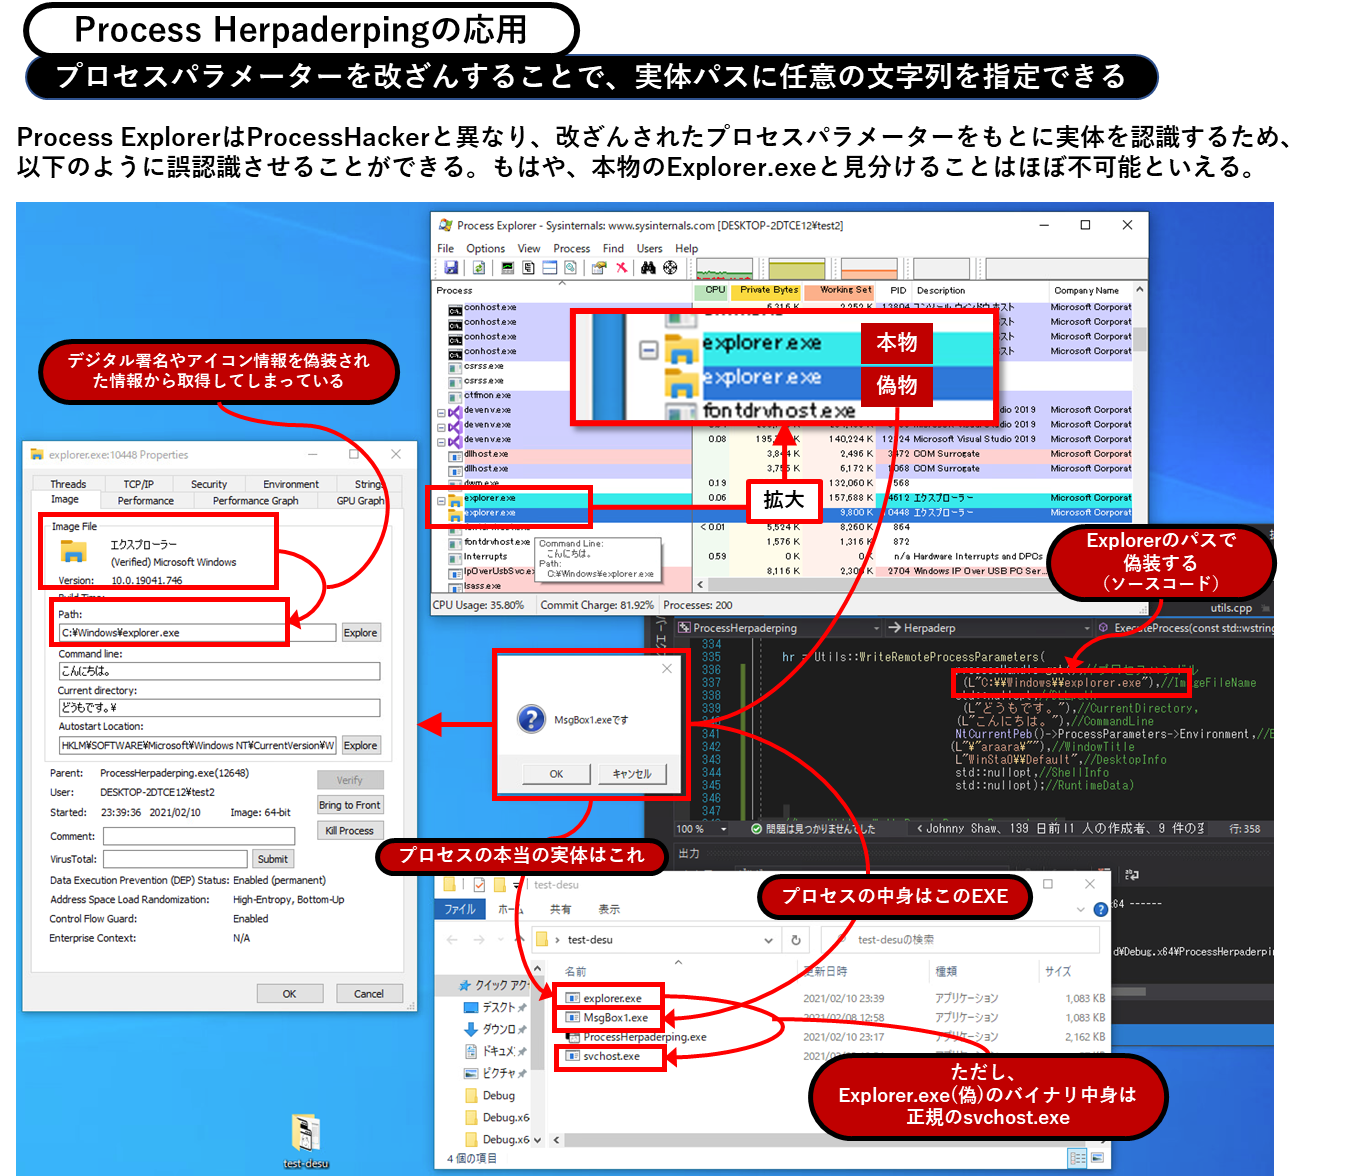This screenshot has width=1358, height=1176.
Task: Click the crosshair Find Window's Process icon
Action: 670,268
